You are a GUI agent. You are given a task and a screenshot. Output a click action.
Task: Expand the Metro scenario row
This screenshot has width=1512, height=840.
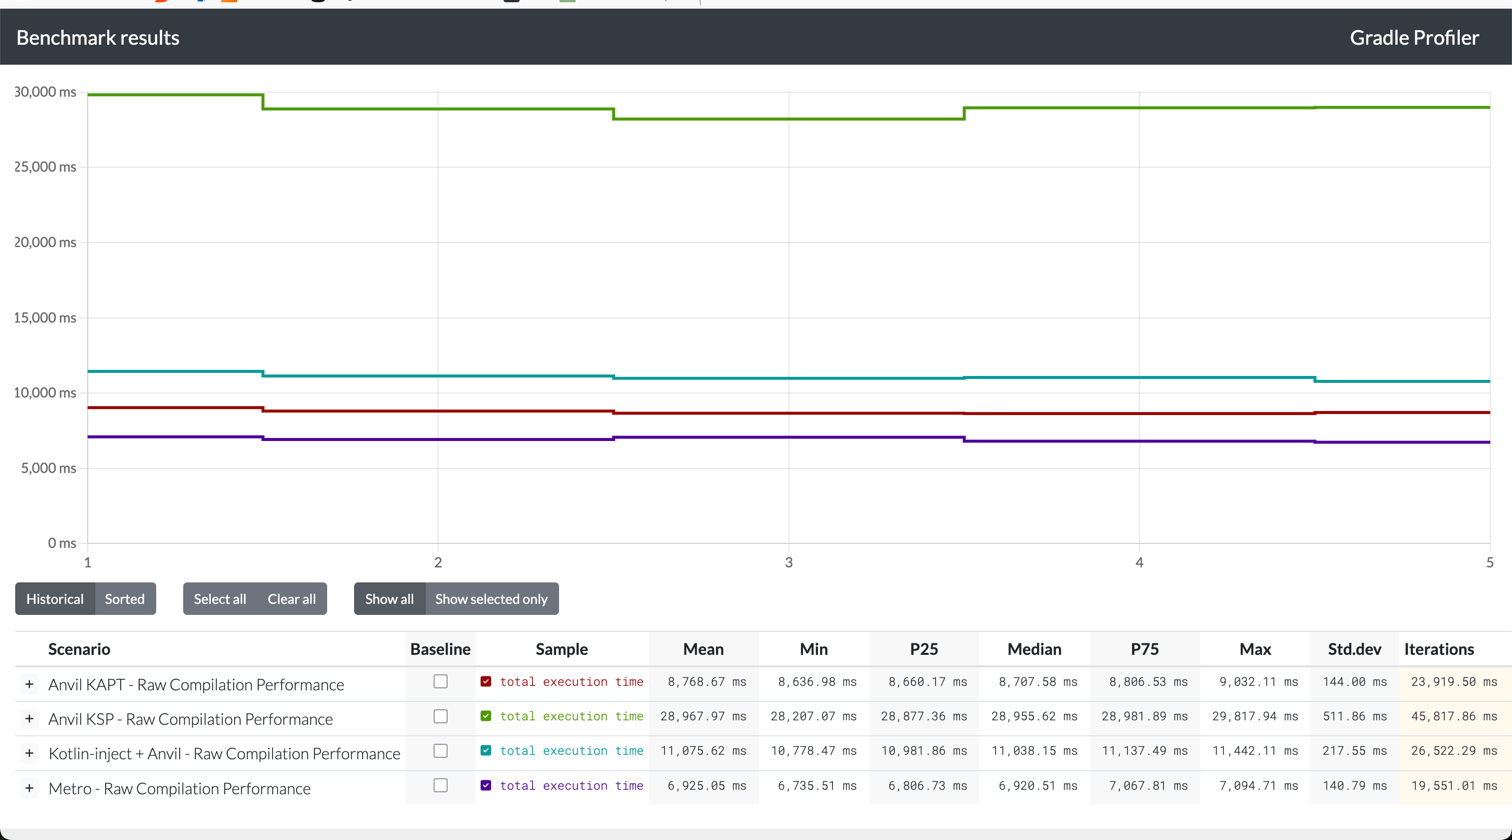click(x=30, y=789)
